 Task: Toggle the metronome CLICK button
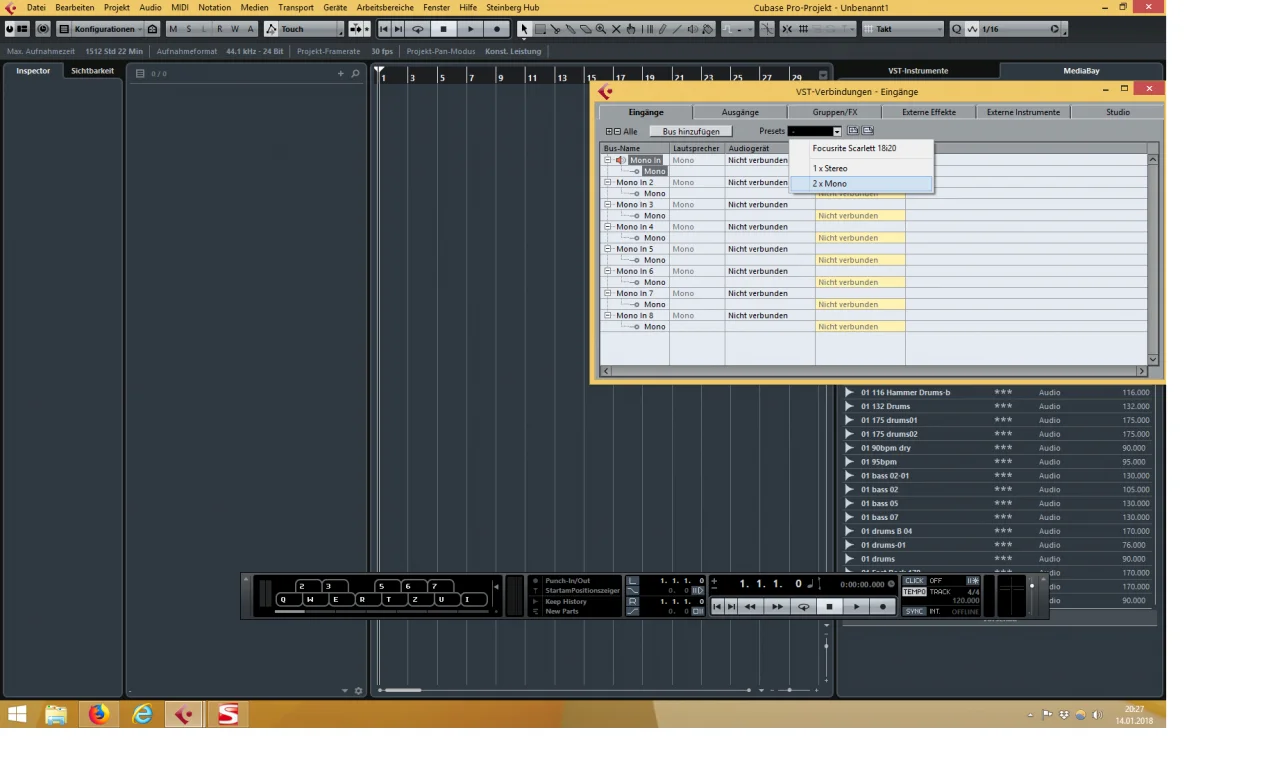(914, 581)
